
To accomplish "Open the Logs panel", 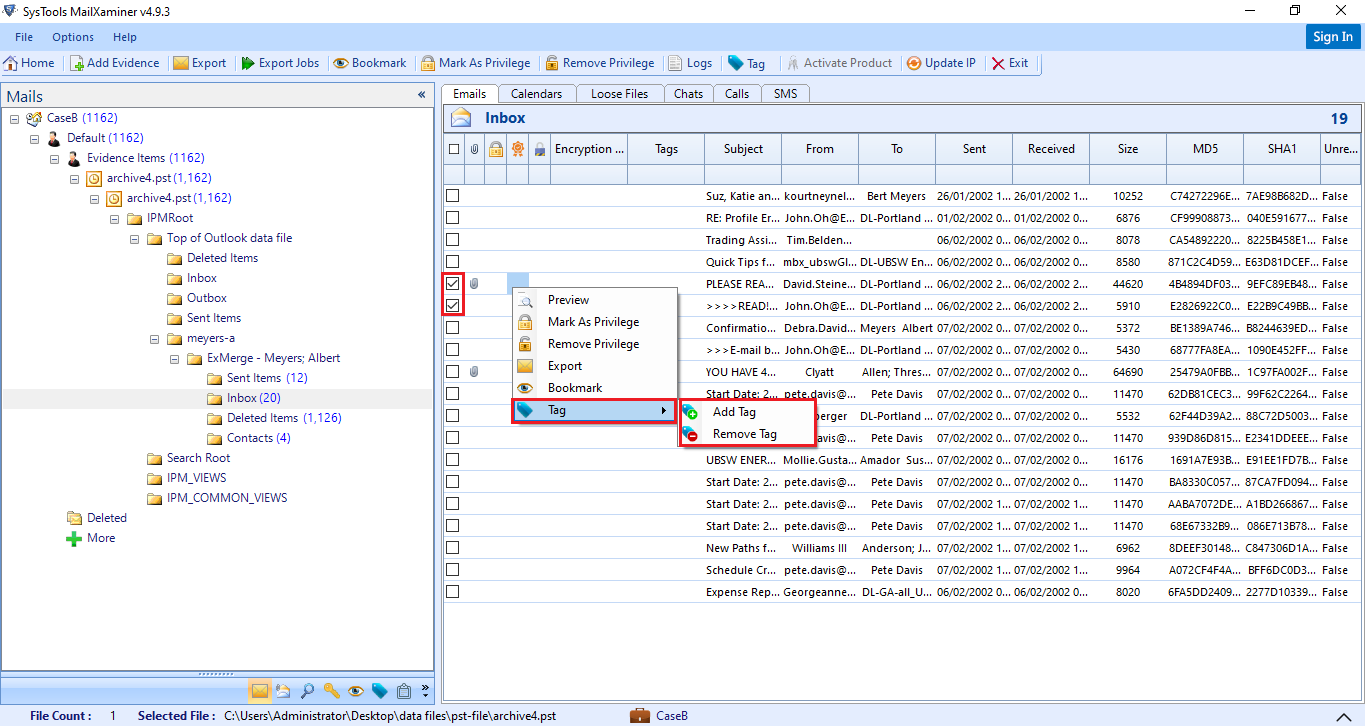I will [690, 62].
